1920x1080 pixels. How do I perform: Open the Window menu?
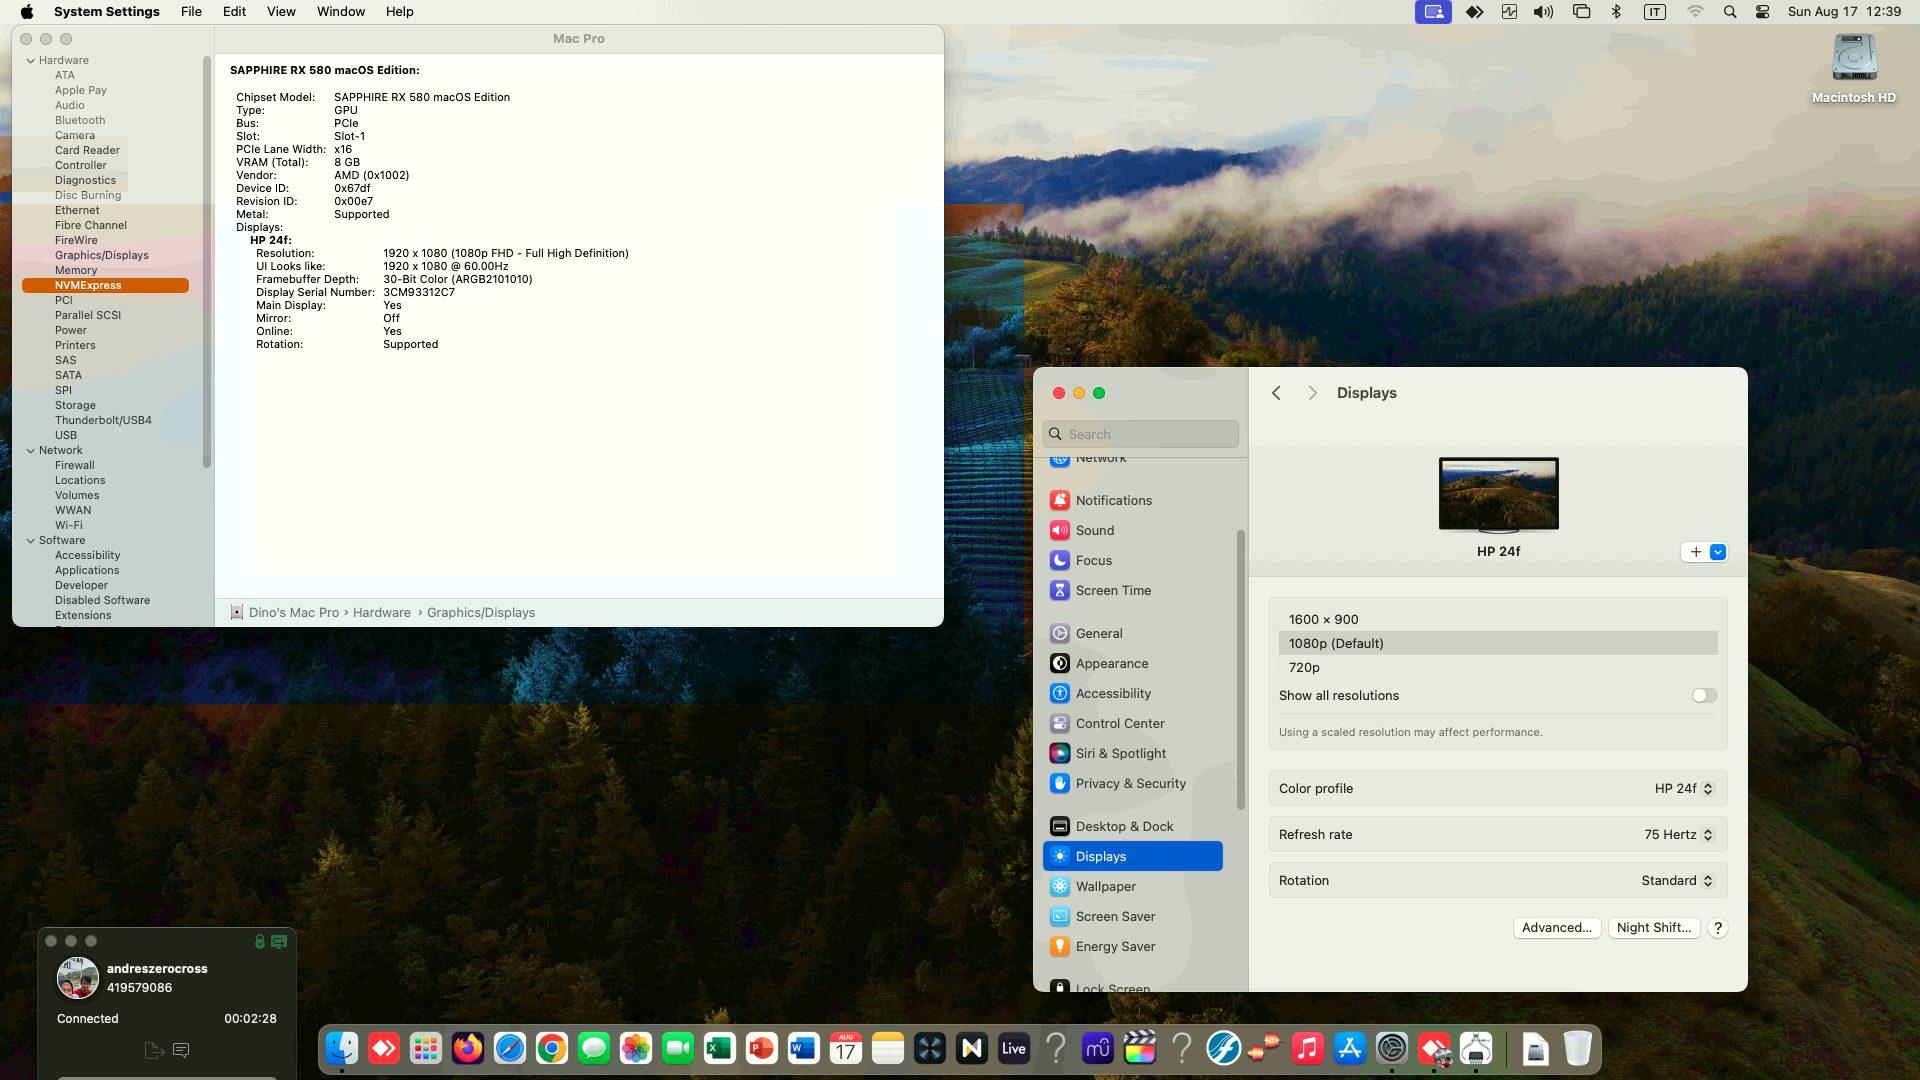[341, 12]
